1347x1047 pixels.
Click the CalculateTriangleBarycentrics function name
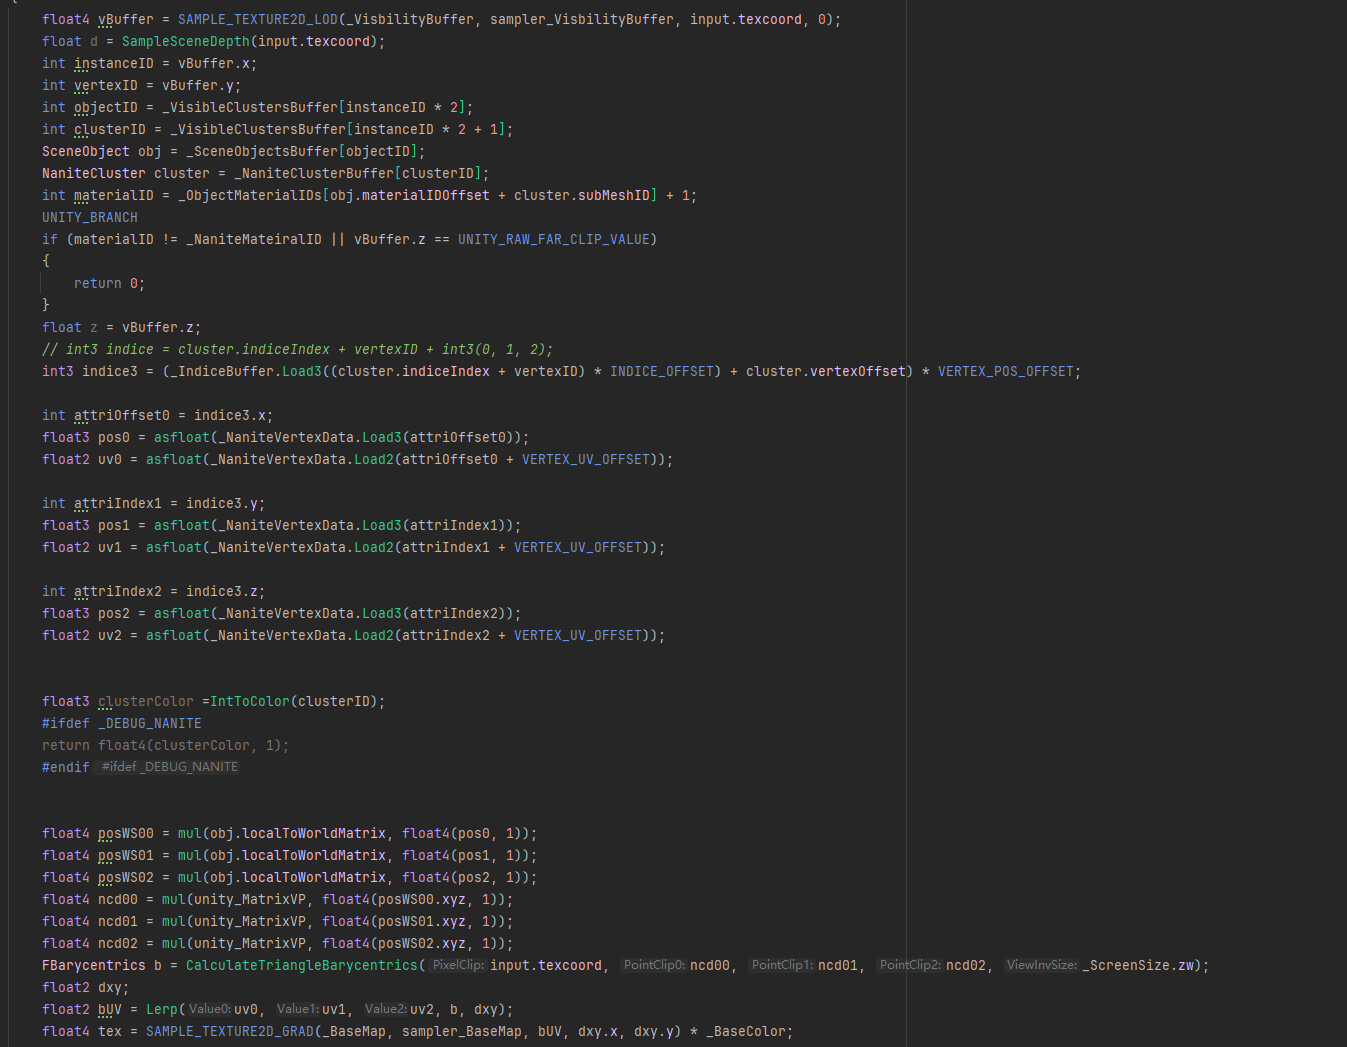pos(301,965)
